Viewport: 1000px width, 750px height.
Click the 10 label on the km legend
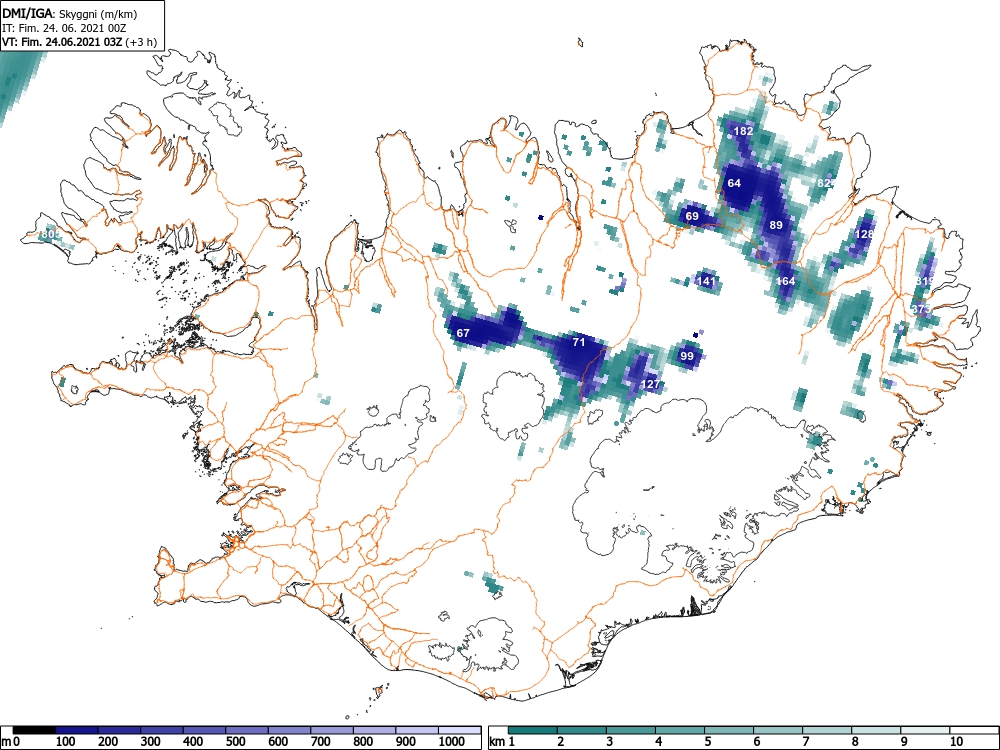956,742
